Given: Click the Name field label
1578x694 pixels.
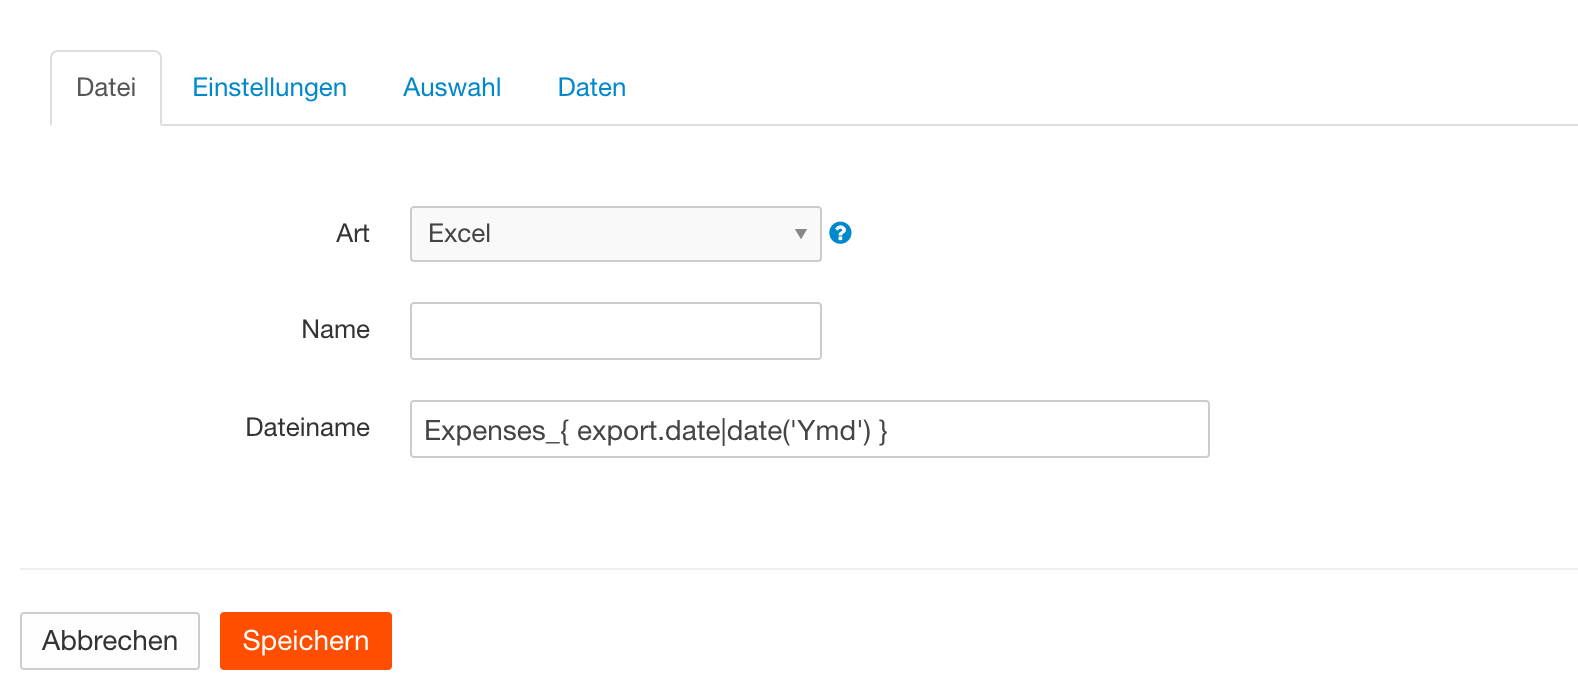Looking at the screenshot, I should point(335,330).
